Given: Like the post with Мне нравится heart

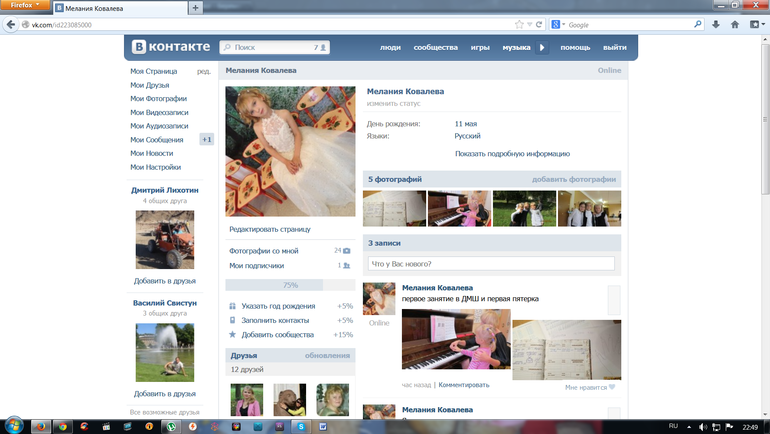Looking at the screenshot, I should tap(590, 387).
